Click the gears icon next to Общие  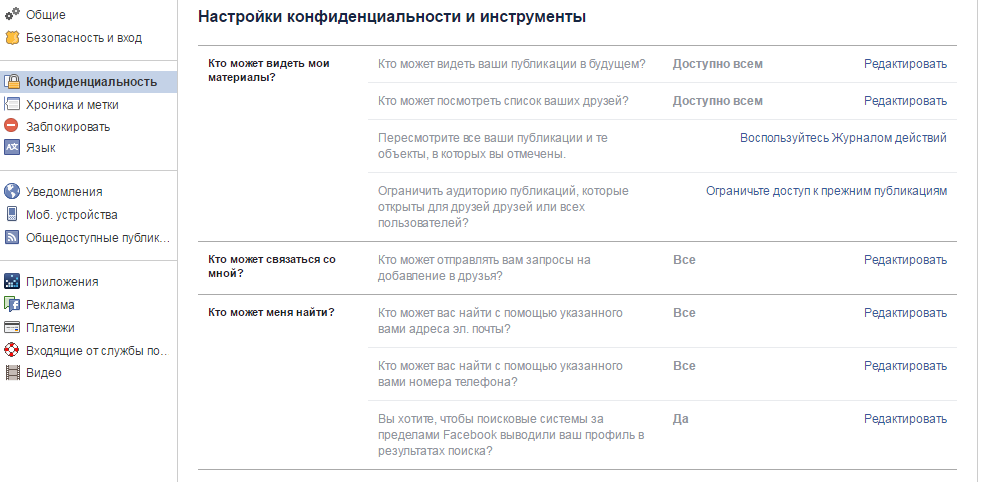click(12, 14)
